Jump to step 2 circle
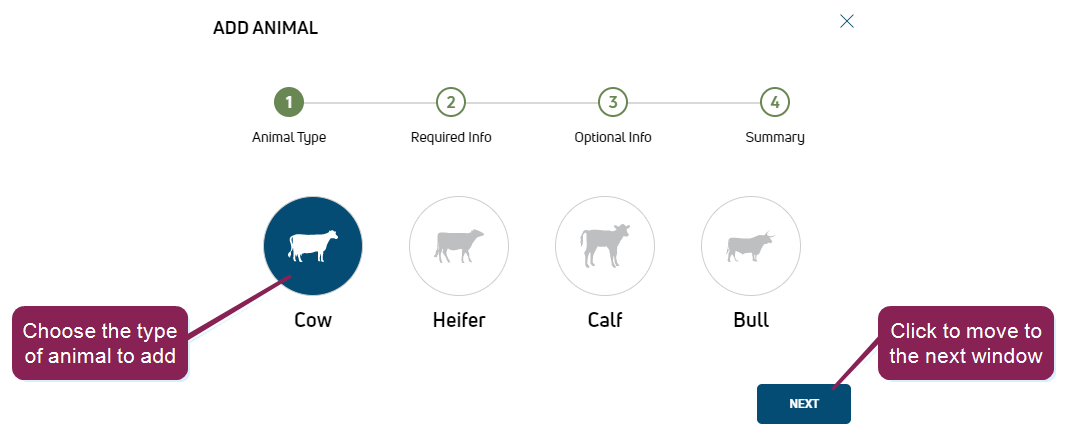This screenshot has height=441, width=1071. (451, 102)
